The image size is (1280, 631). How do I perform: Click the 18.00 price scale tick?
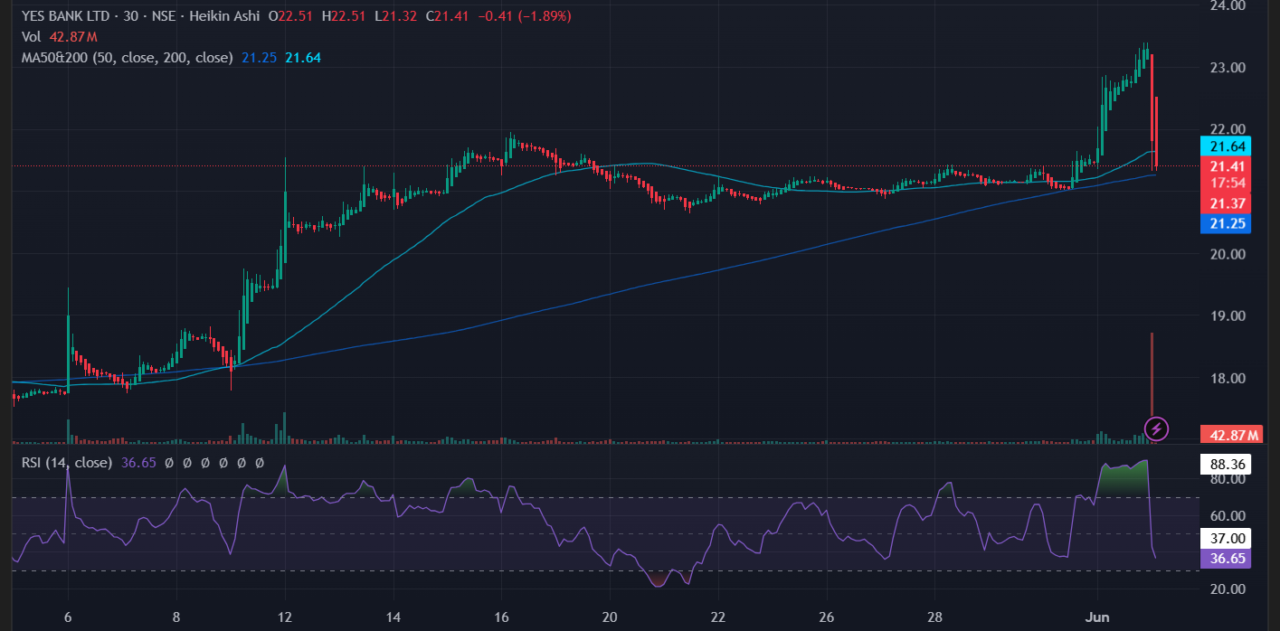point(1226,378)
